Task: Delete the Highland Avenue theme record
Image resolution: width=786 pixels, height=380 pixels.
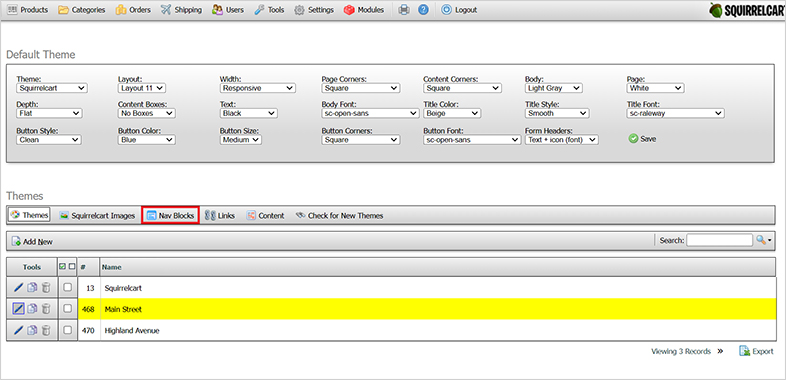Action: tap(46, 330)
